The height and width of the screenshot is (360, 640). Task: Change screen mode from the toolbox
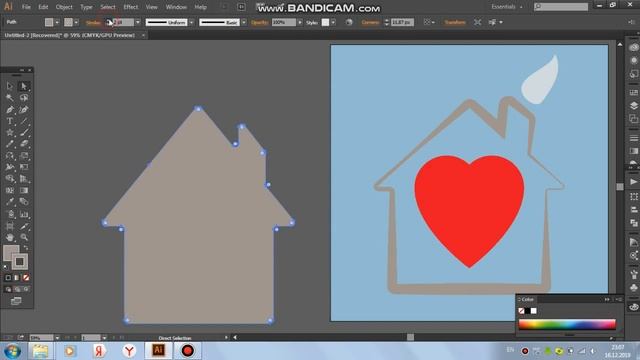(16, 301)
